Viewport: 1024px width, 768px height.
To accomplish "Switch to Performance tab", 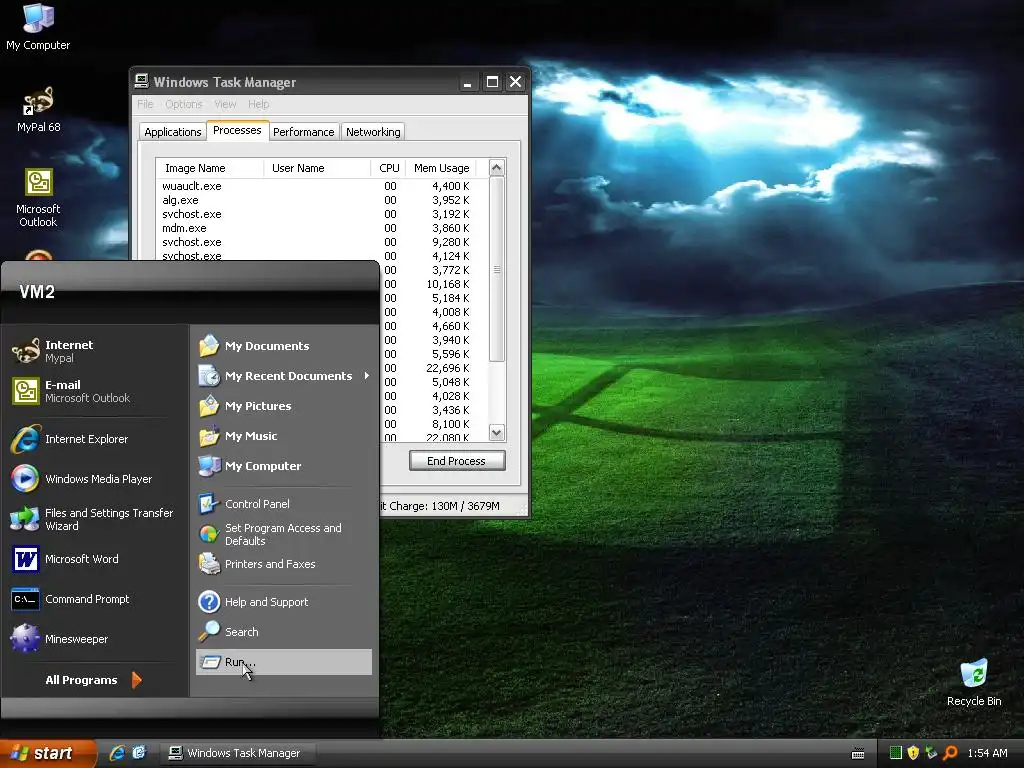I will point(304,132).
